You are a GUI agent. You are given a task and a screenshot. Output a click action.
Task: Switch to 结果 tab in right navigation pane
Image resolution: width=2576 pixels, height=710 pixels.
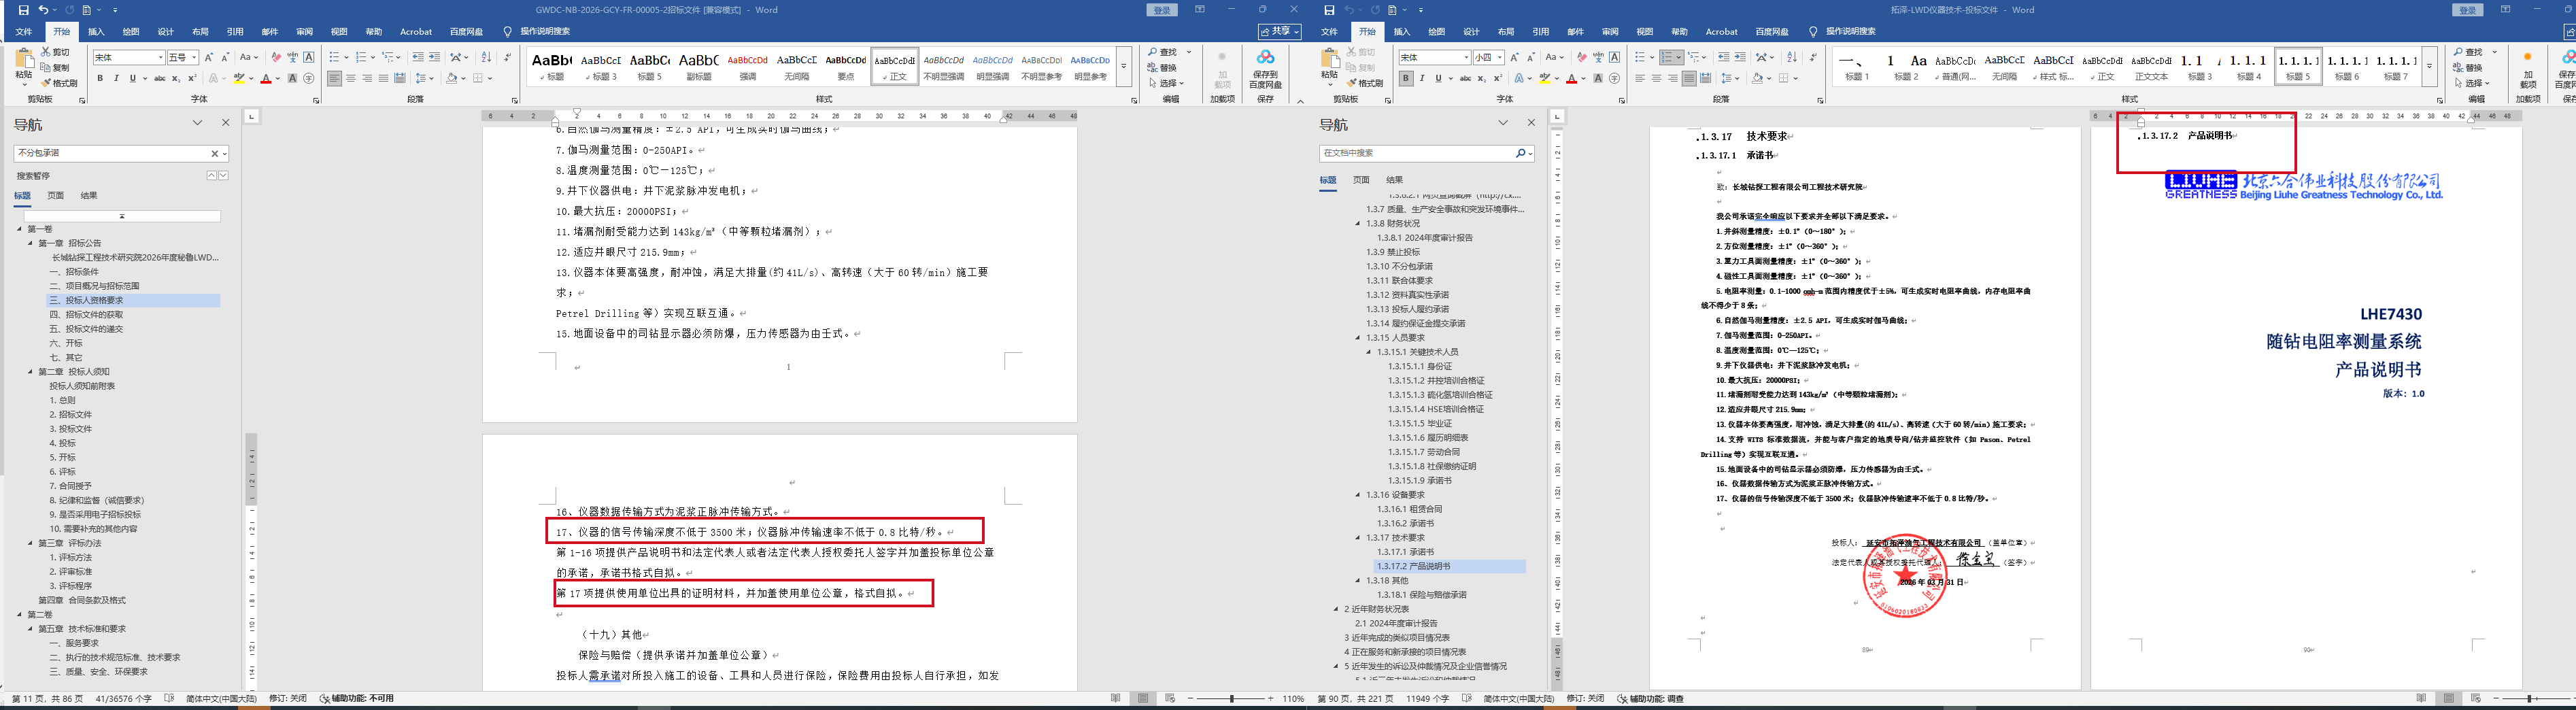(x=1395, y=180)
